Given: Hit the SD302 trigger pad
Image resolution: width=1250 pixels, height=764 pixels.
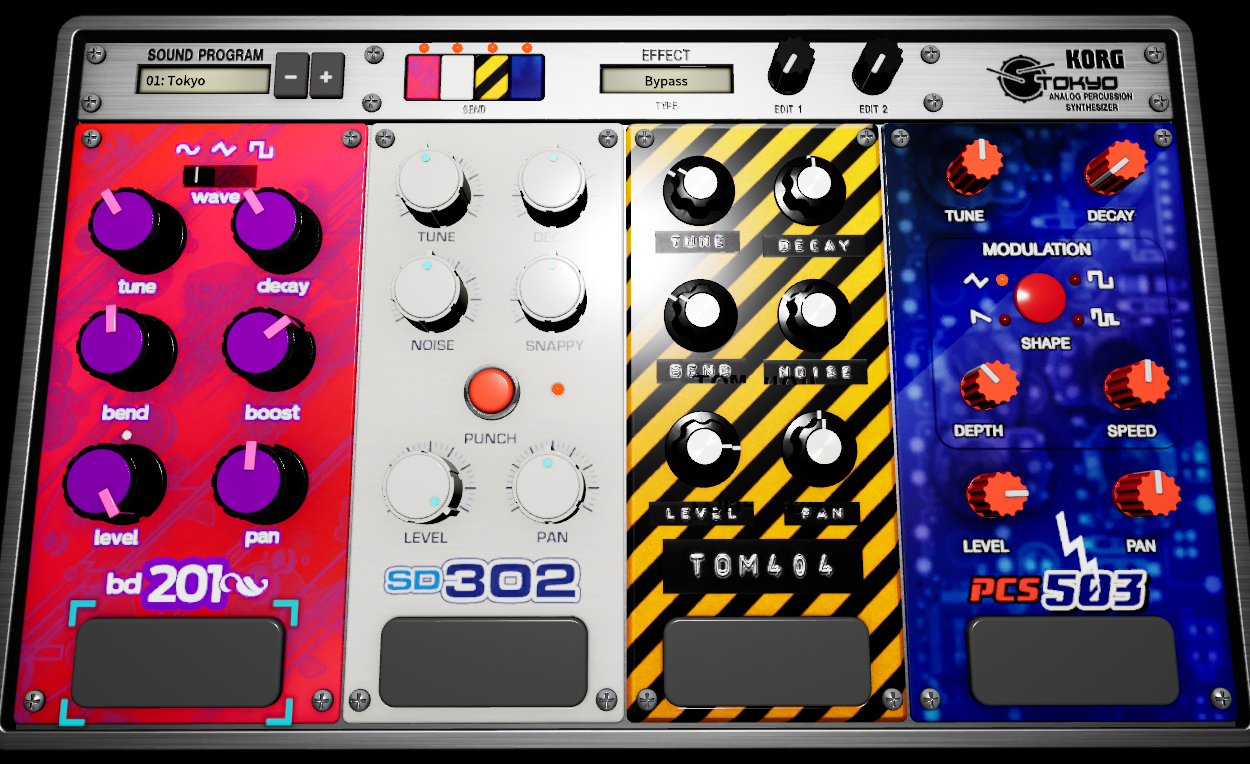Looking at the screenshot, I should 483,661.
